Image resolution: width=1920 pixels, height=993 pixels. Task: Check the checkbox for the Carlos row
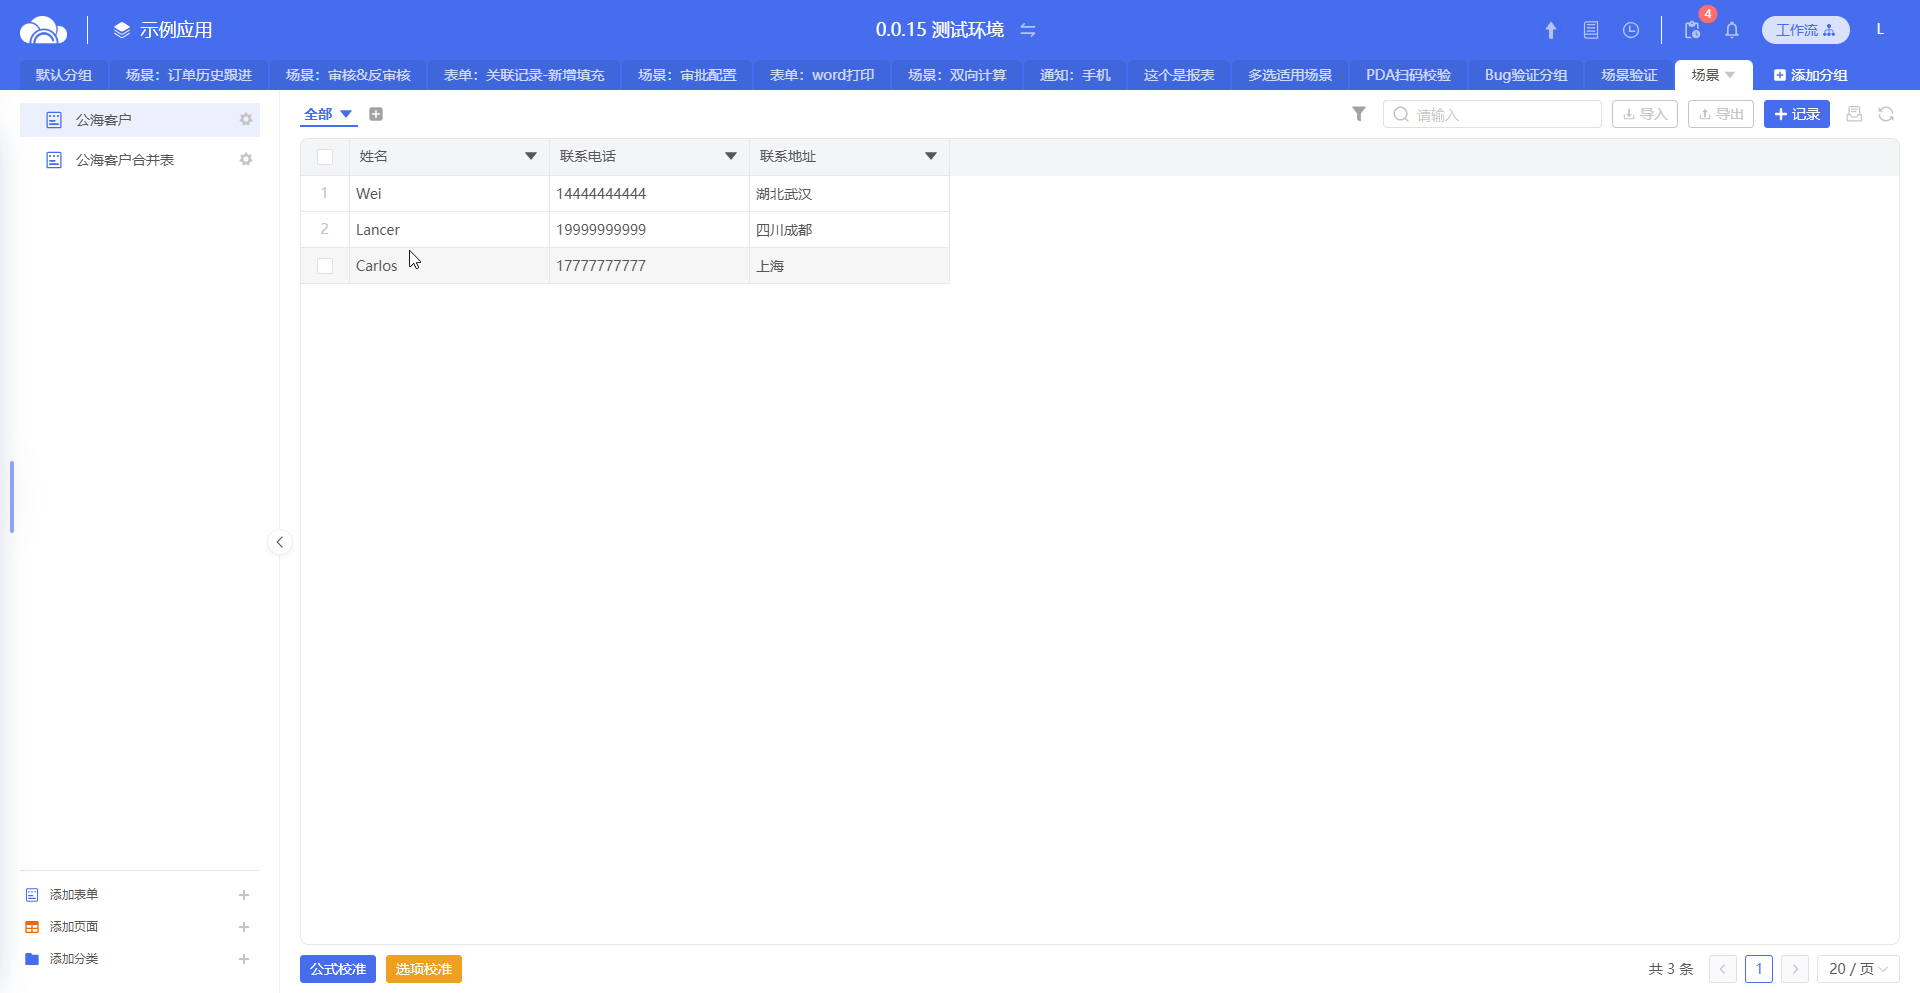(x=325, y=266)
